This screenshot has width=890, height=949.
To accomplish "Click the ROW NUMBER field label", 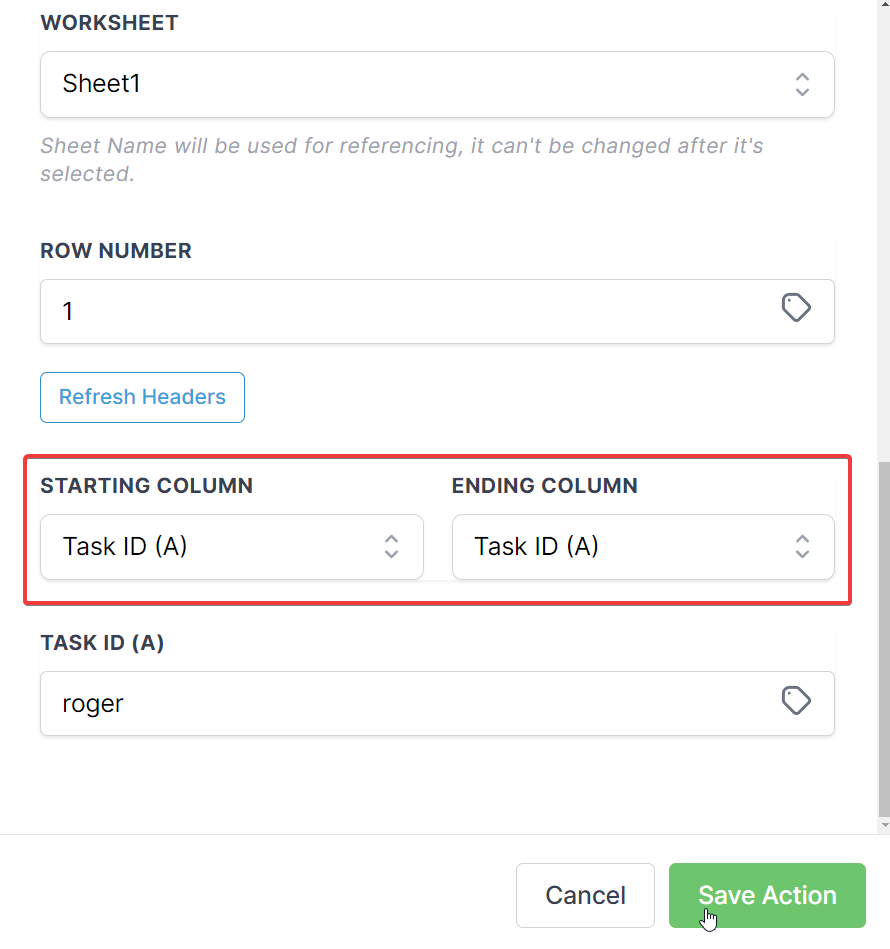I will coord(116,251).
